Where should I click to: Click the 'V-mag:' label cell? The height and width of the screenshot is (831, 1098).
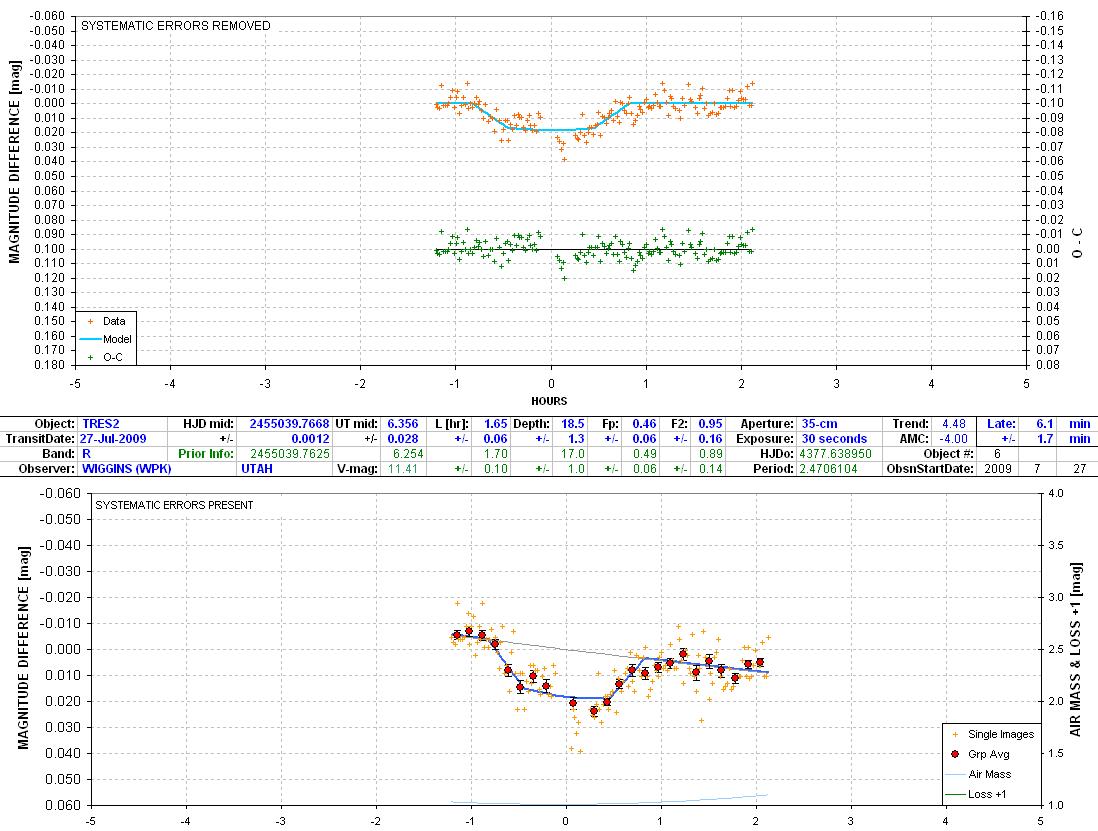pyautogui.click(x=357, y=468)
